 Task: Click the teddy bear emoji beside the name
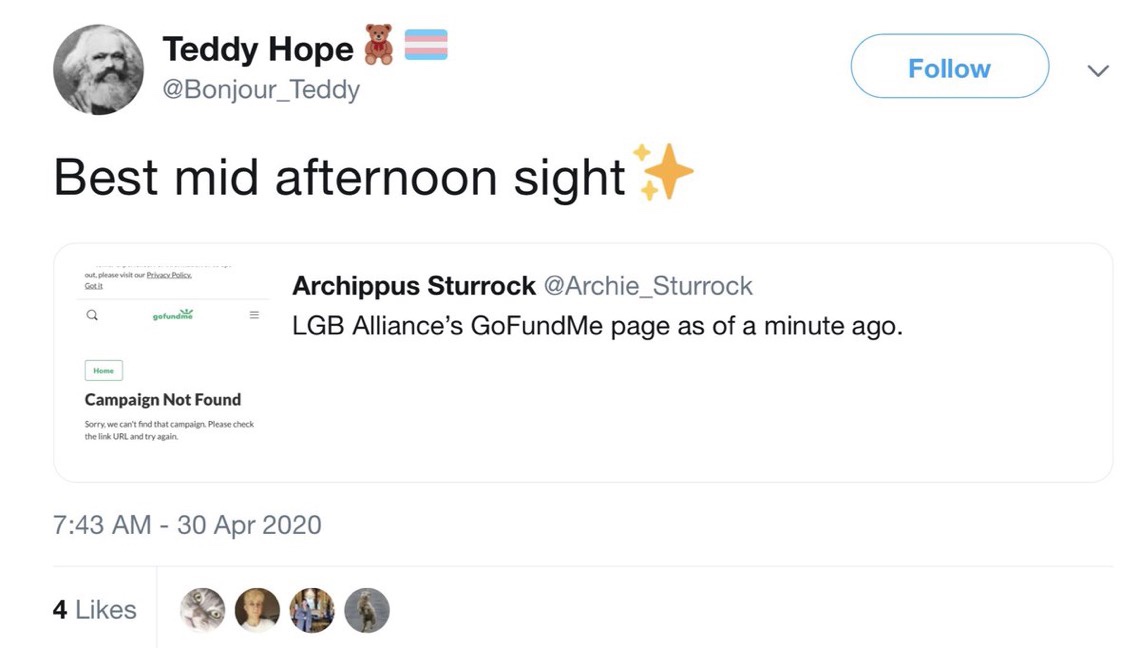pos(378,47)
